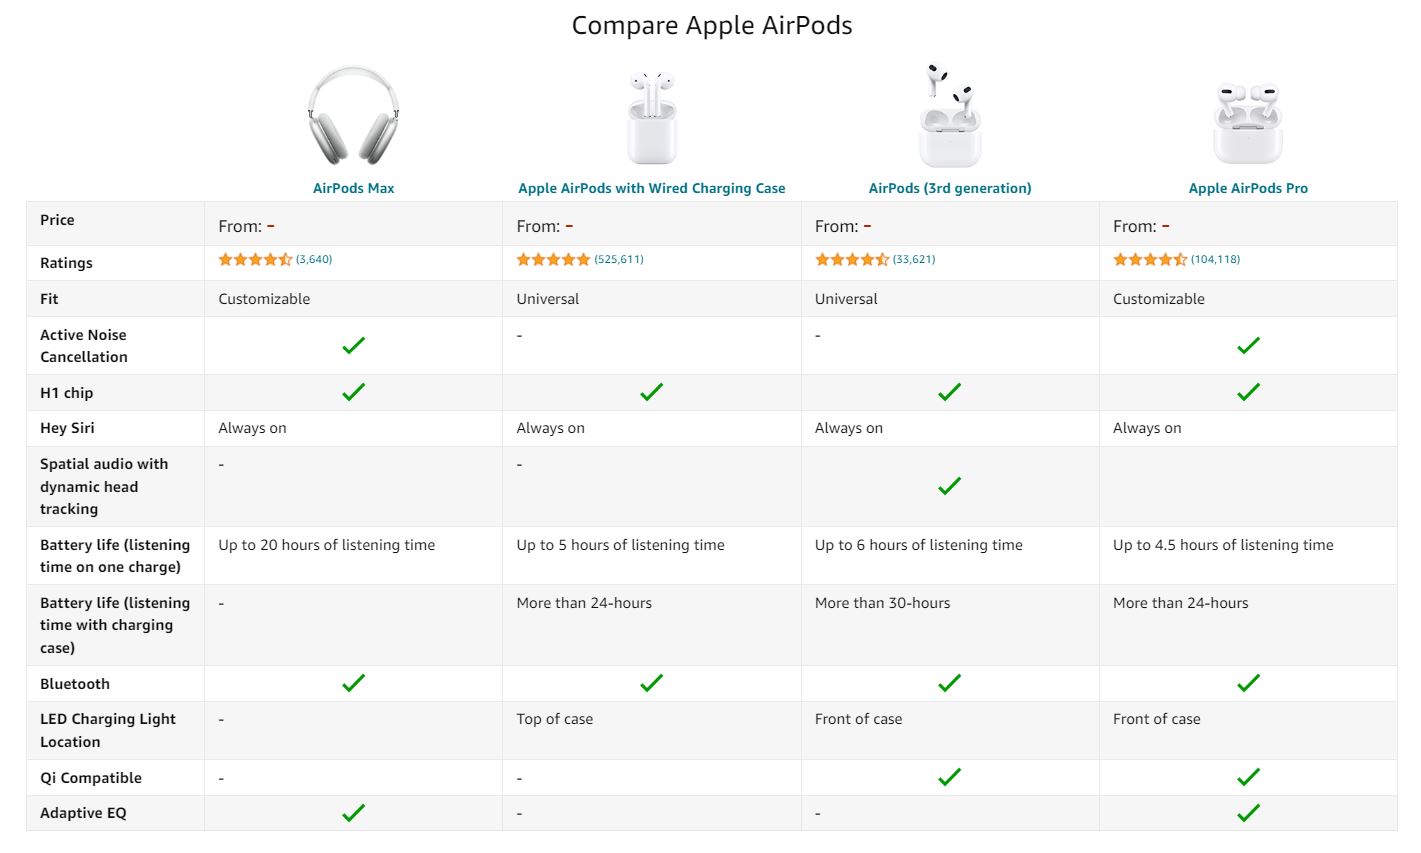Screen dimensions: 1421x853
Task: Click the Qi Compatible checkmark for AirPods Pro
Action: tap(1247, 776)
